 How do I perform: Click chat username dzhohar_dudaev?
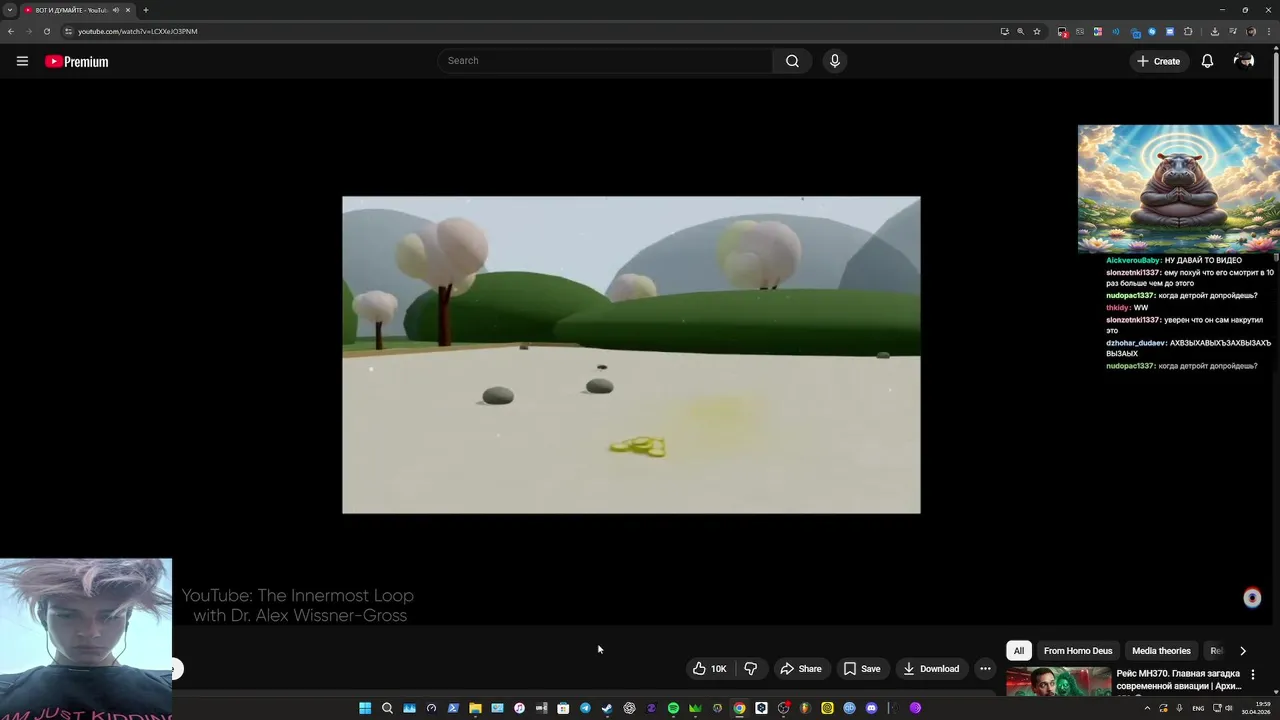(1136, 343)
